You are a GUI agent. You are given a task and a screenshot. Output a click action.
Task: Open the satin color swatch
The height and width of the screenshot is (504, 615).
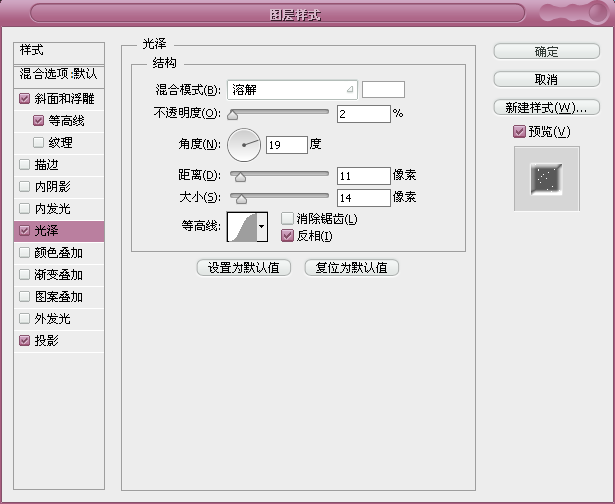tap(383, 90)
